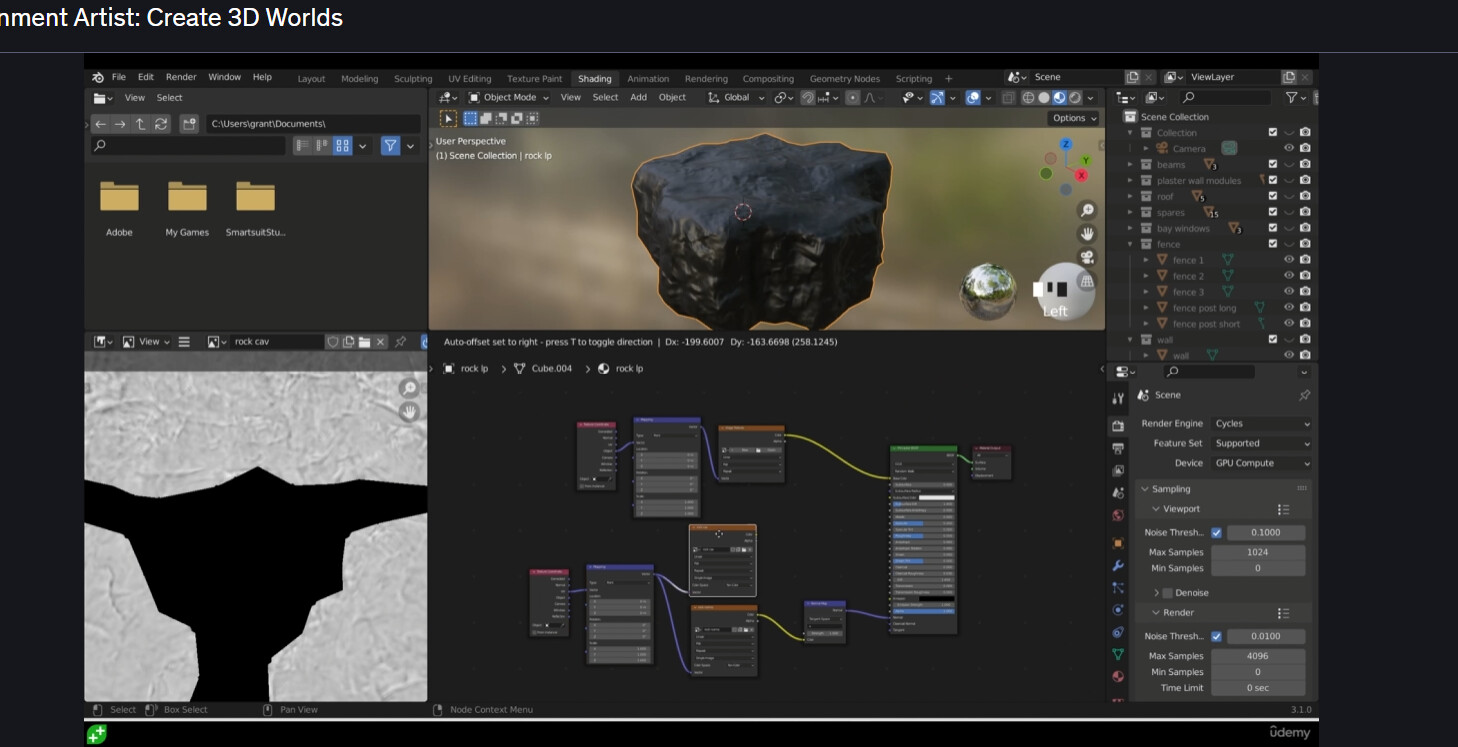Toggle snapping magnet in viewport header
The image size is (1458, 747).
(808, 97)
